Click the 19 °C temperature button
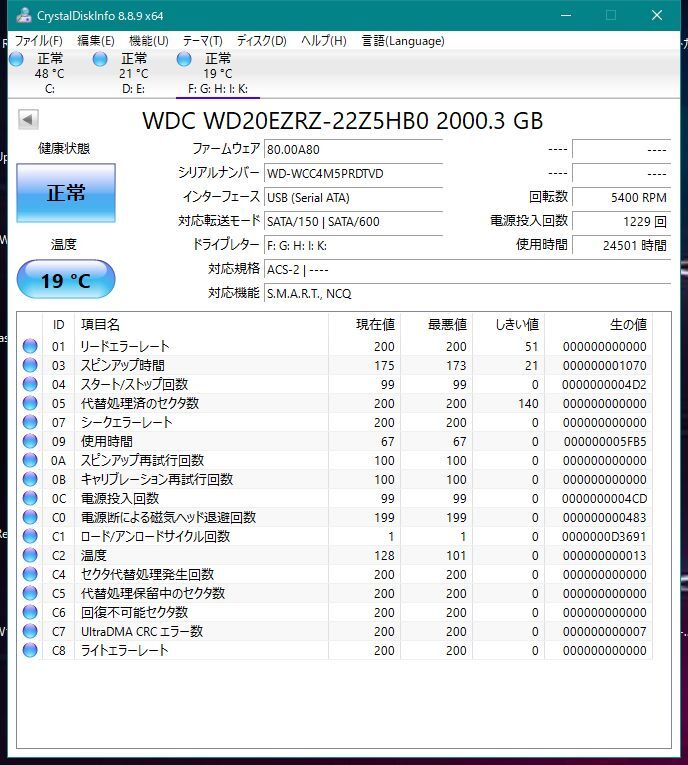 [66, 280]
